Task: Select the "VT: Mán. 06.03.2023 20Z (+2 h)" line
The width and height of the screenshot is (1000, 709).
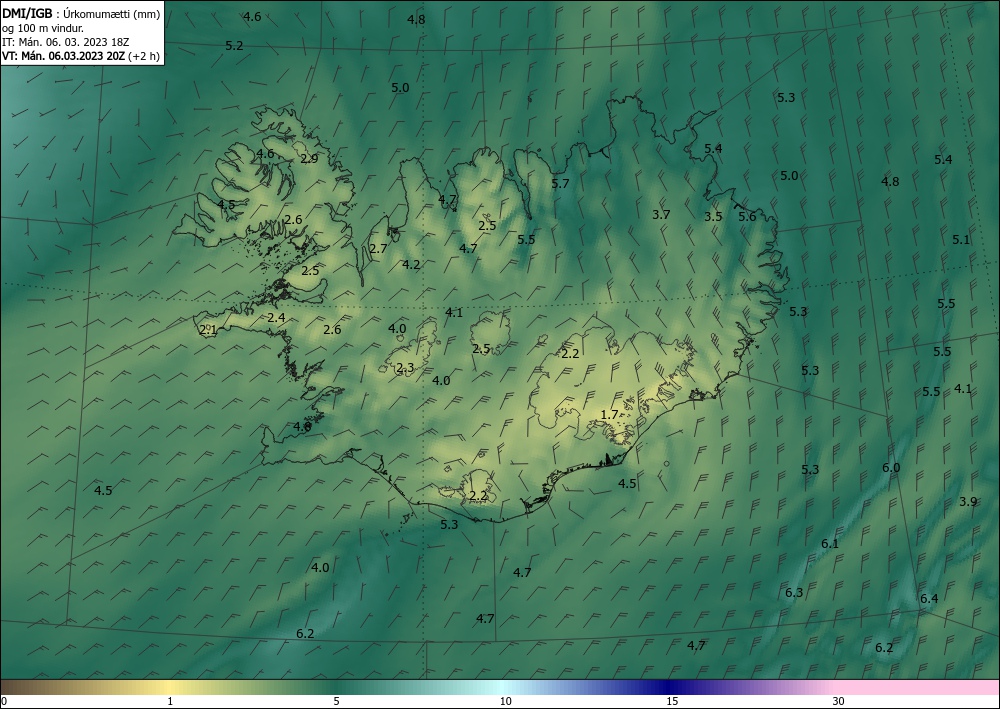Action: click(x=81, y=56)
